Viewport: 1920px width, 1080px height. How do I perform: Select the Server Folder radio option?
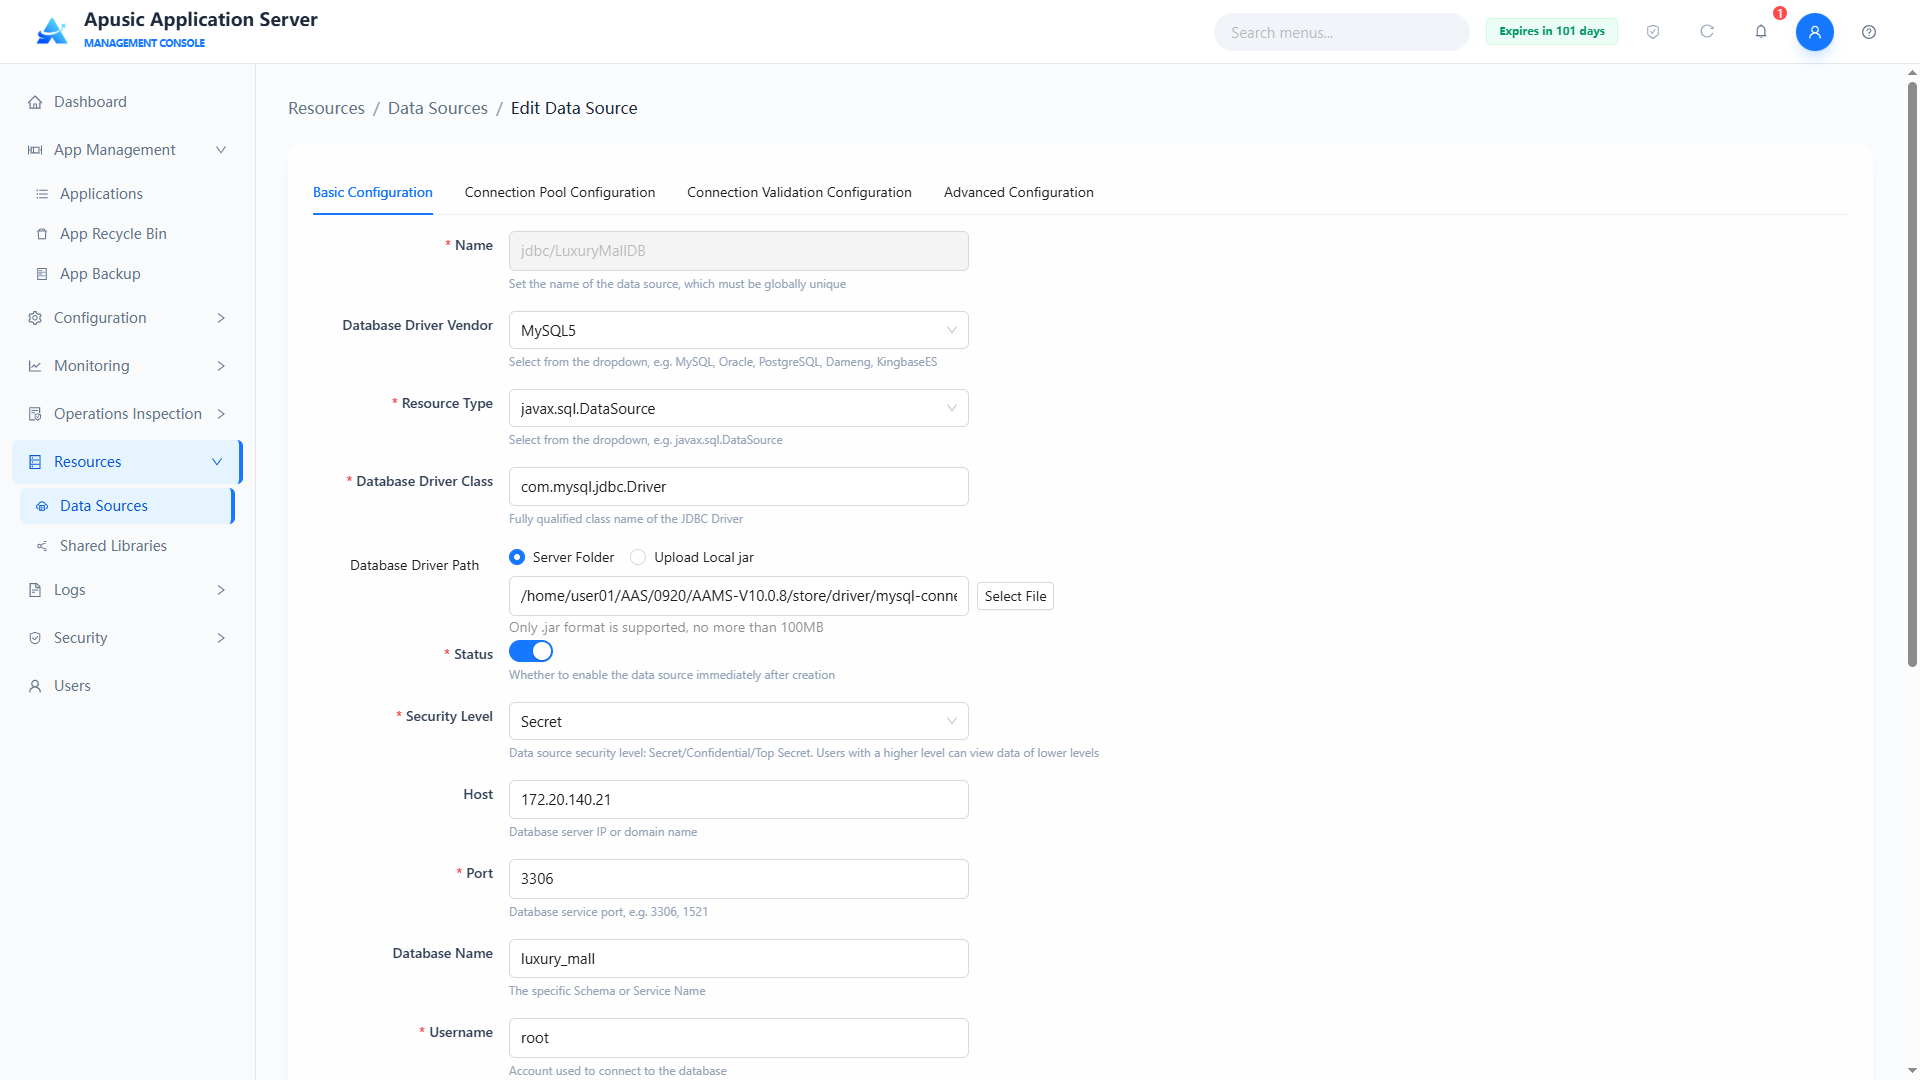coord(517,557)
